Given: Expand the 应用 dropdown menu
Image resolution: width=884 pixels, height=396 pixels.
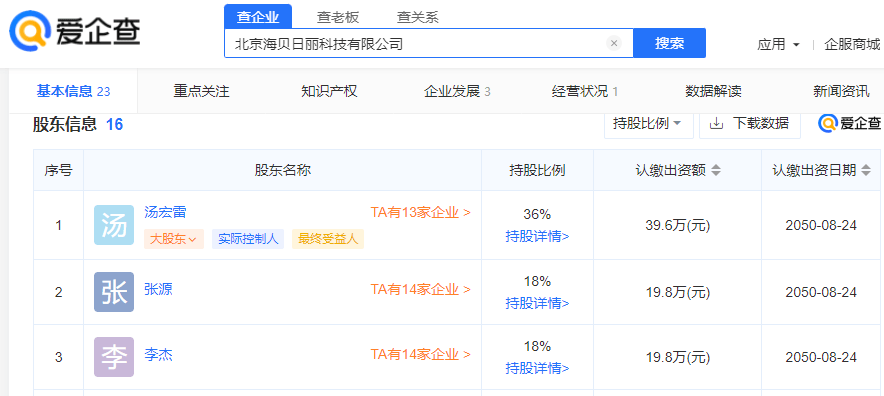Looking at the screenshot, I should pyautogui.click(x=778, y=44).
